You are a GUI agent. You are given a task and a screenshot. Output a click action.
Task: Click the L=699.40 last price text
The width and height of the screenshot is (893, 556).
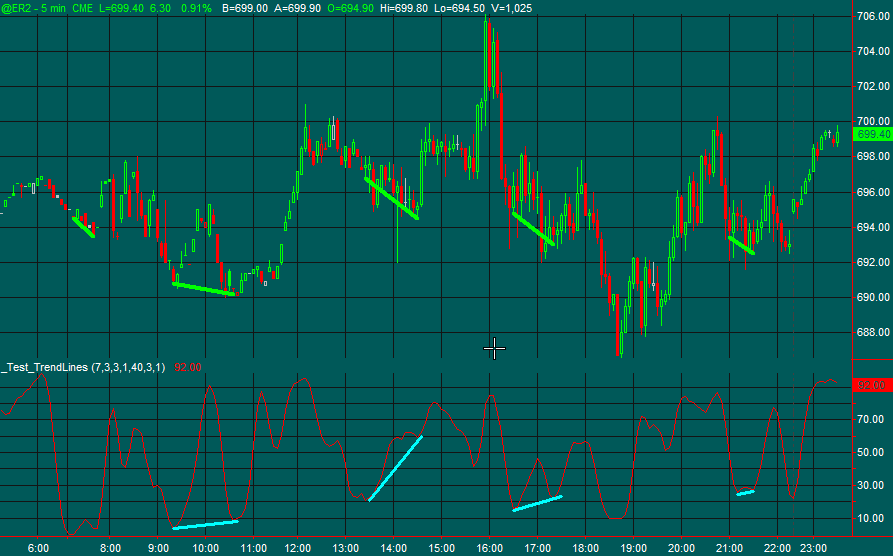pyautogui.click(x=122, y=8)
